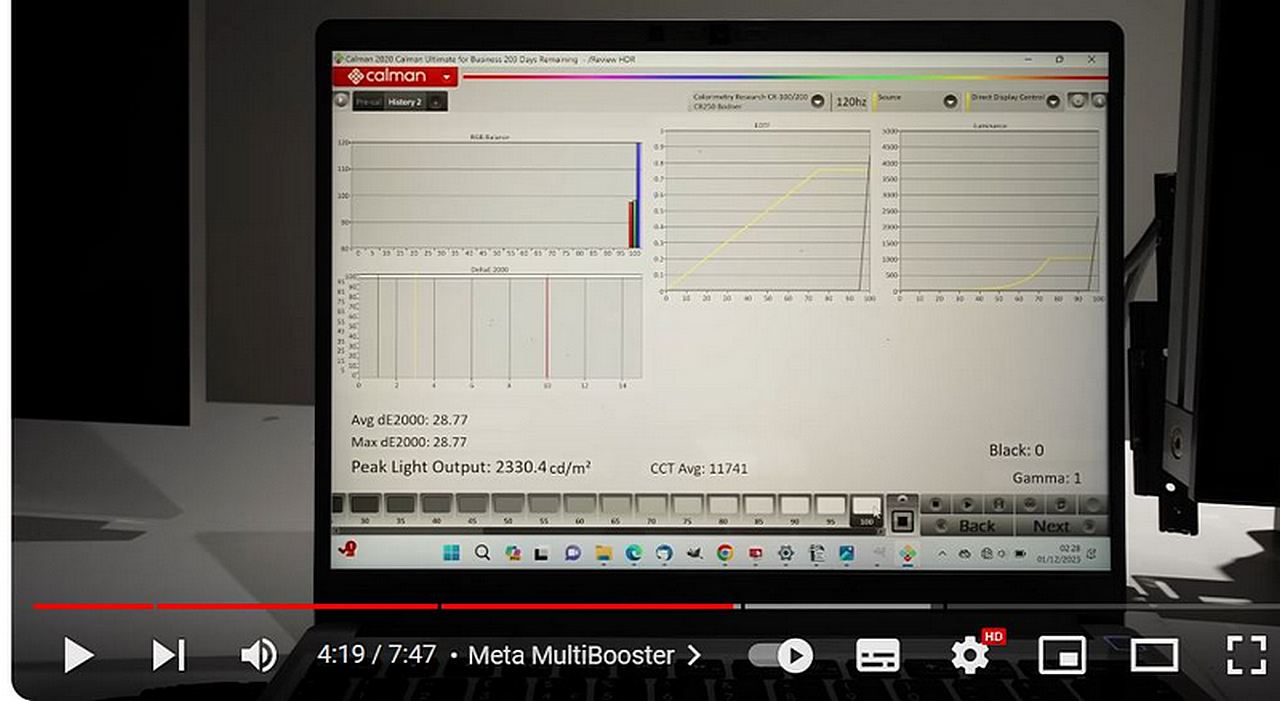1280x701 pixels.
Task: Enter full screen mode
Action: pyautogui.click(x=1246, y=656)
